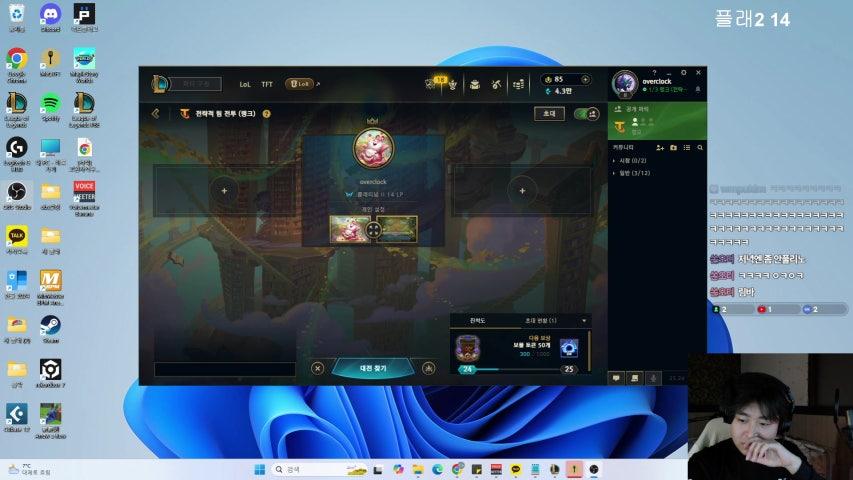Open Recycle Bin desktop icon

[x=17, y=17]
